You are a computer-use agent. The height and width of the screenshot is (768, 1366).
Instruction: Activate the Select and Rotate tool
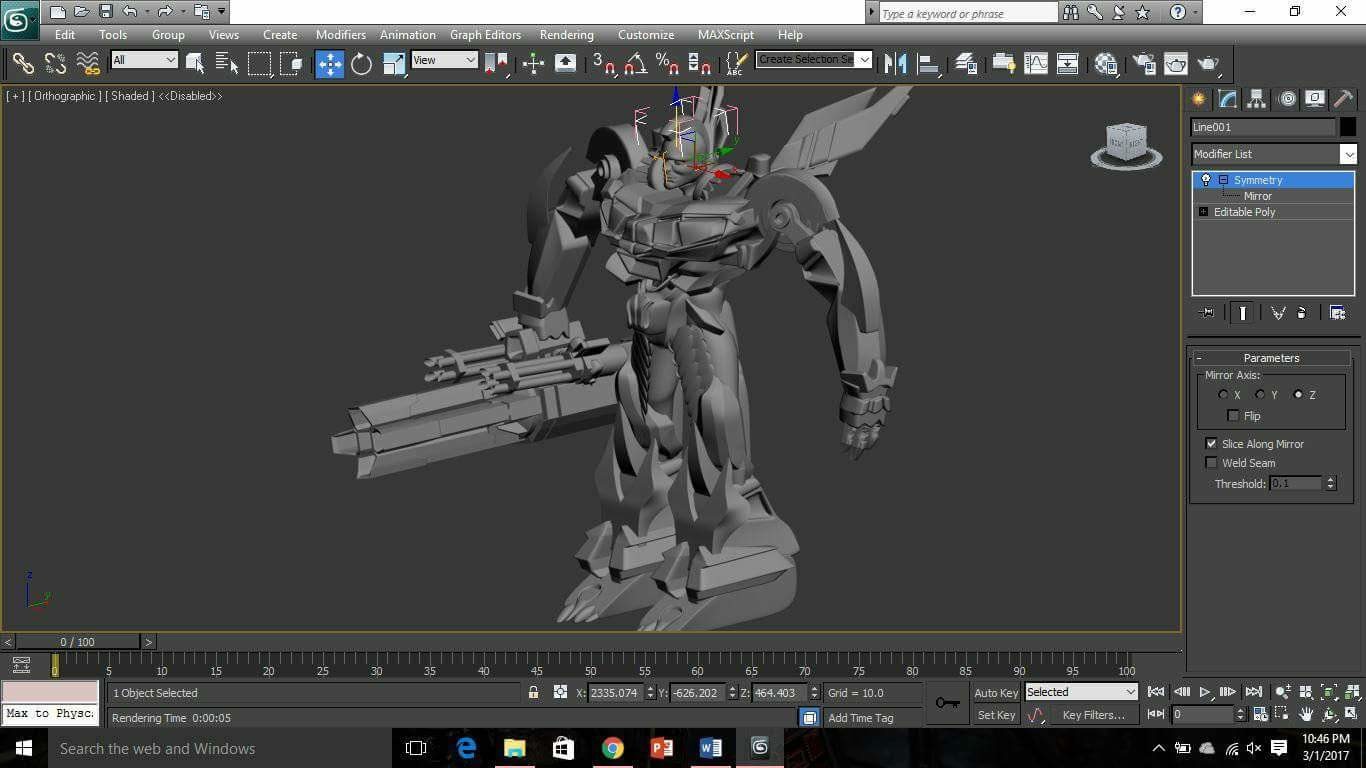[361, 63]
